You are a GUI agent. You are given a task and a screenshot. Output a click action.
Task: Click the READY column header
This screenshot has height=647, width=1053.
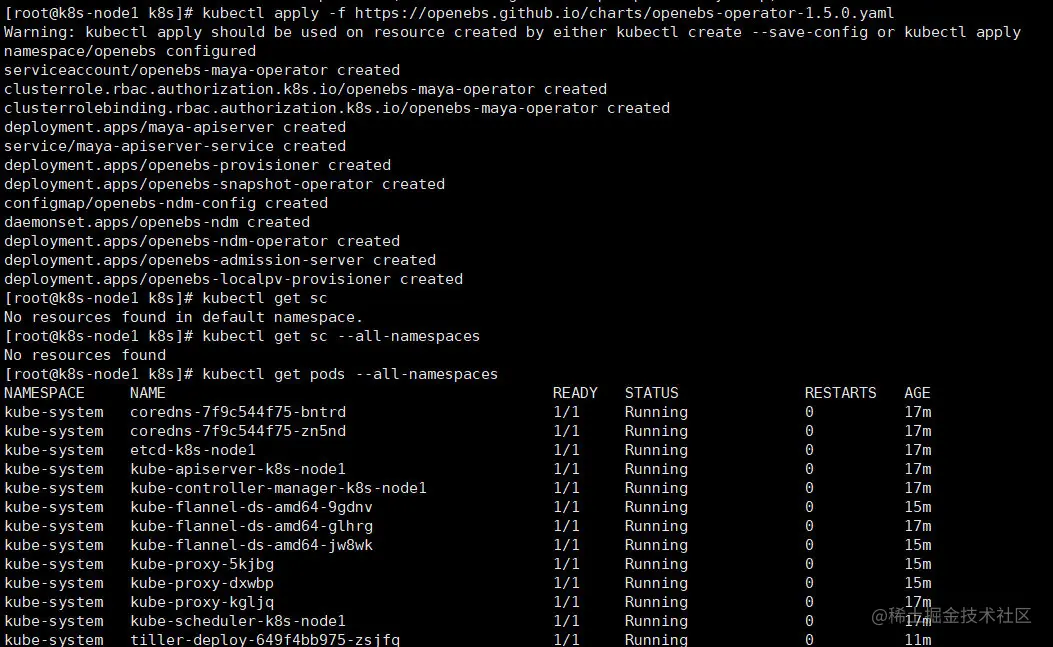coord(575,394)
